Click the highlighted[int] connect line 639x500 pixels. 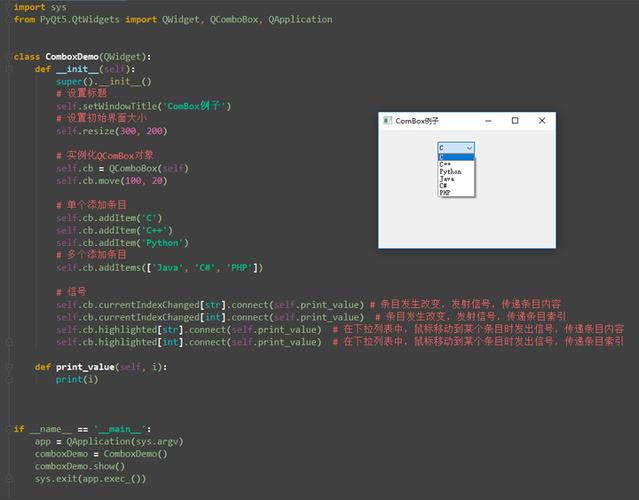[x=189, y=341]
